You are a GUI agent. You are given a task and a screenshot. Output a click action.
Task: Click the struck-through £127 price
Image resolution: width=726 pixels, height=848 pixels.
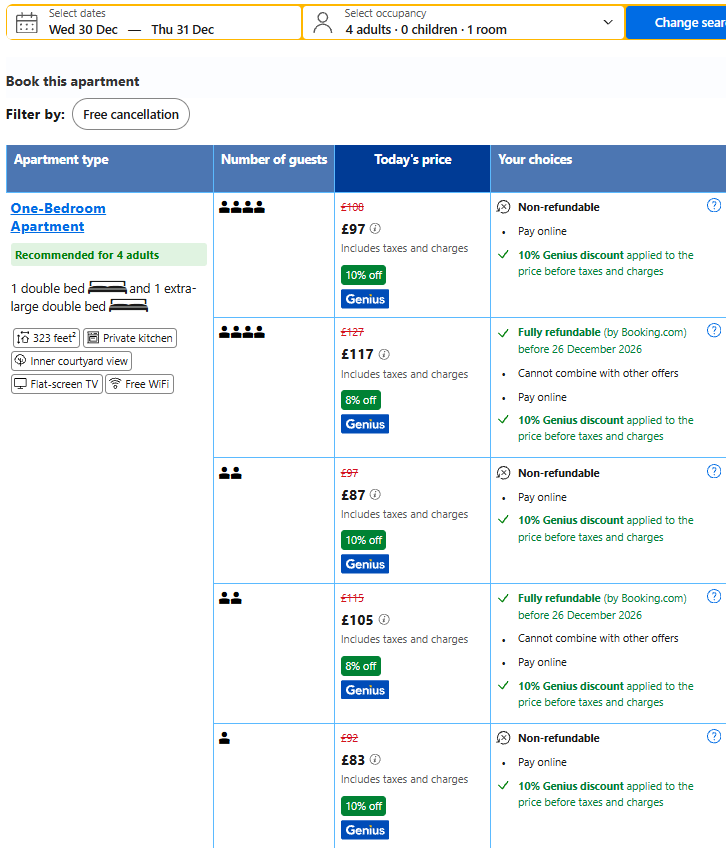tap(352, 332)
